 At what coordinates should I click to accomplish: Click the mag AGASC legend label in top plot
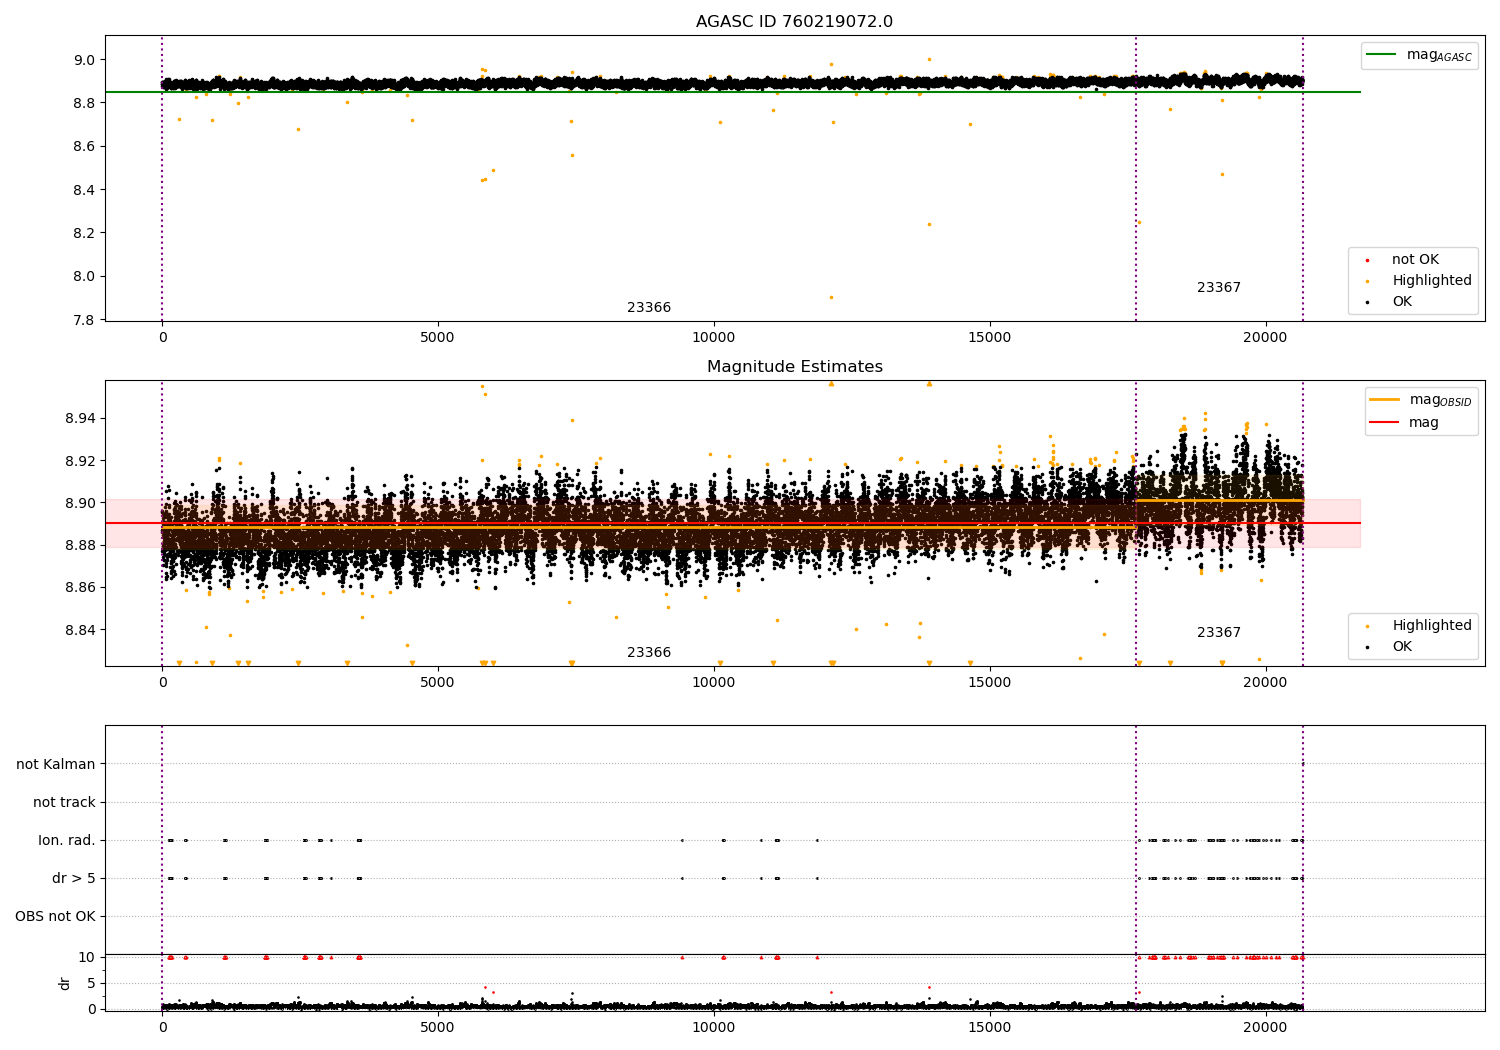[1439, 55]
